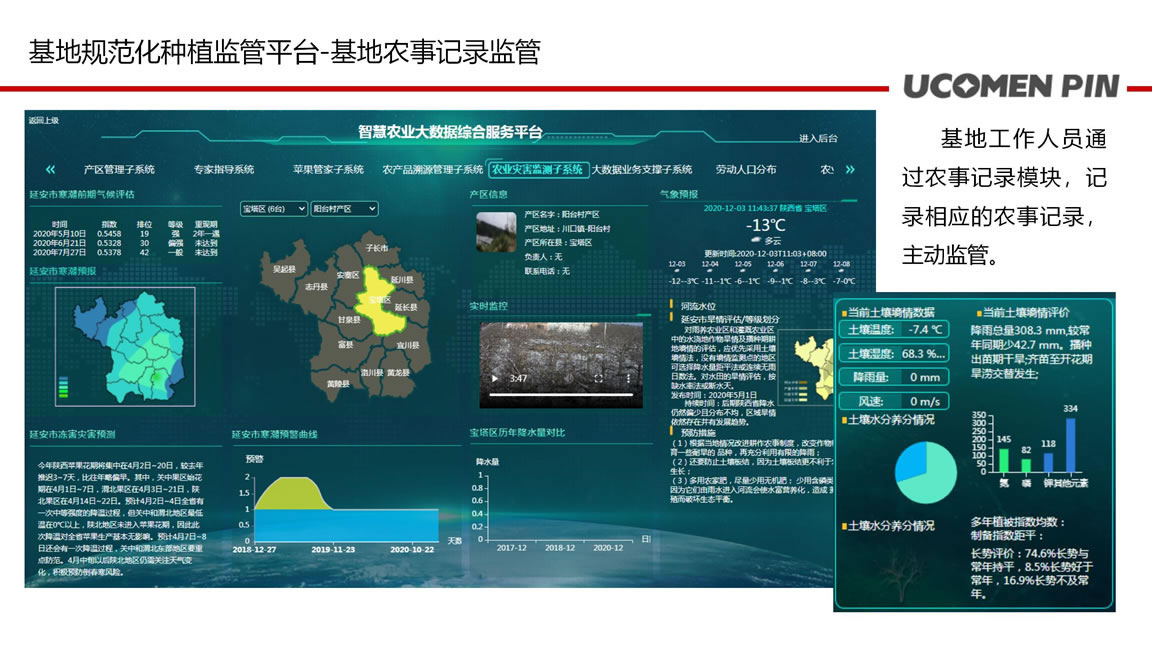Click the production area thumbnail photo
The height and width of the screenshot is (648, 1152).
[496, 231]
